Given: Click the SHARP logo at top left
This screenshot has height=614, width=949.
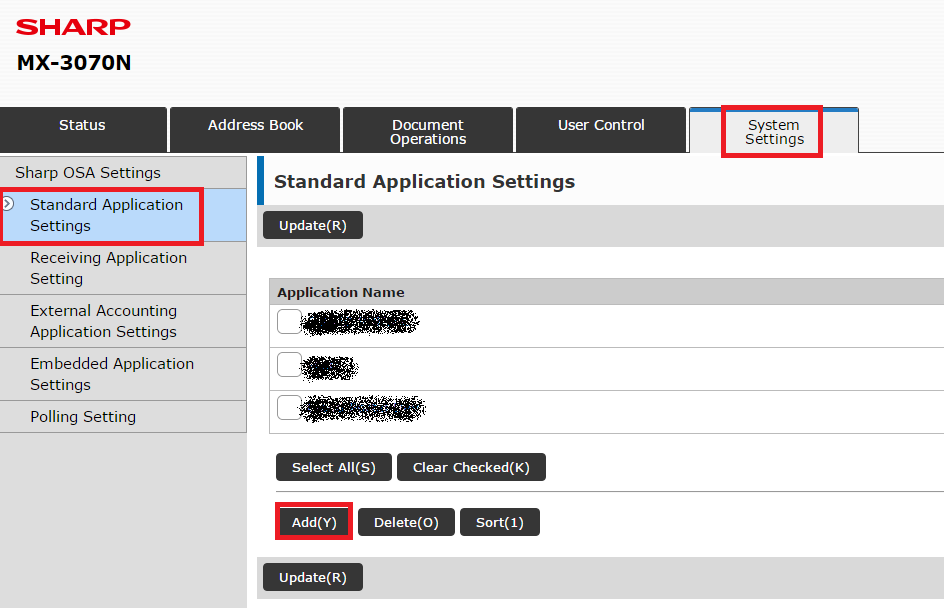Looking at the screenshot, I should tap(71, 27).
